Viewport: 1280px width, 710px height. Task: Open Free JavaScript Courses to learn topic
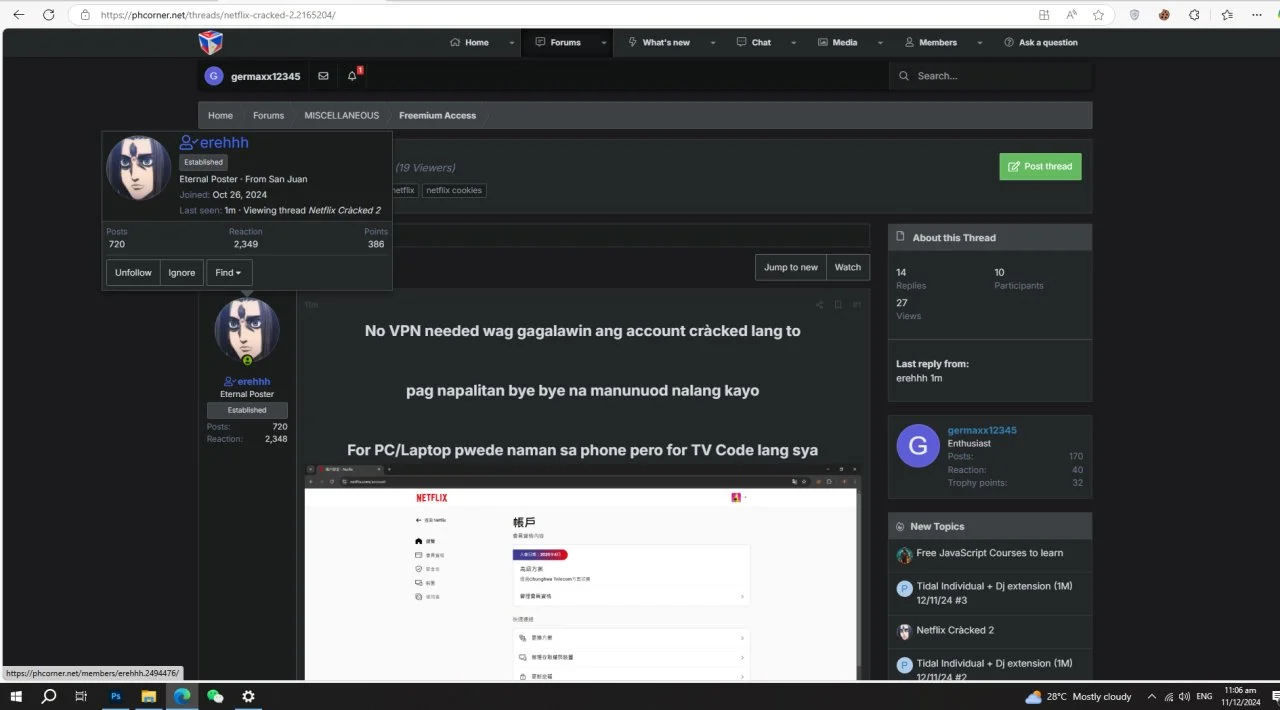coord(989,553)
